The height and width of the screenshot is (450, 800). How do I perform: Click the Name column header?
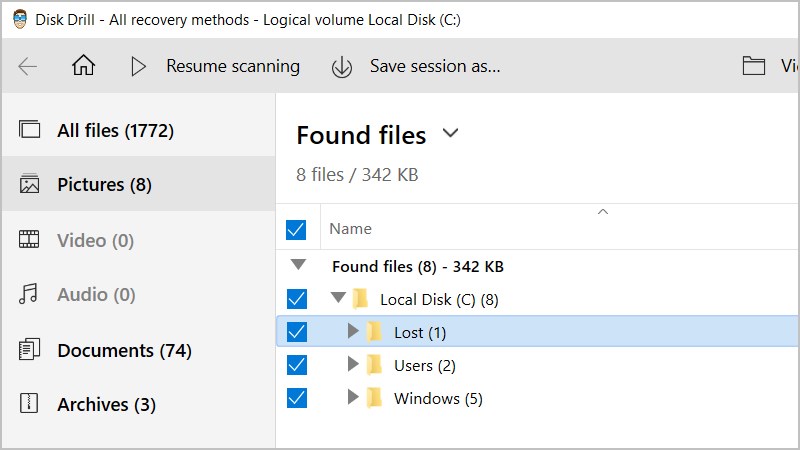click(351, 229)
